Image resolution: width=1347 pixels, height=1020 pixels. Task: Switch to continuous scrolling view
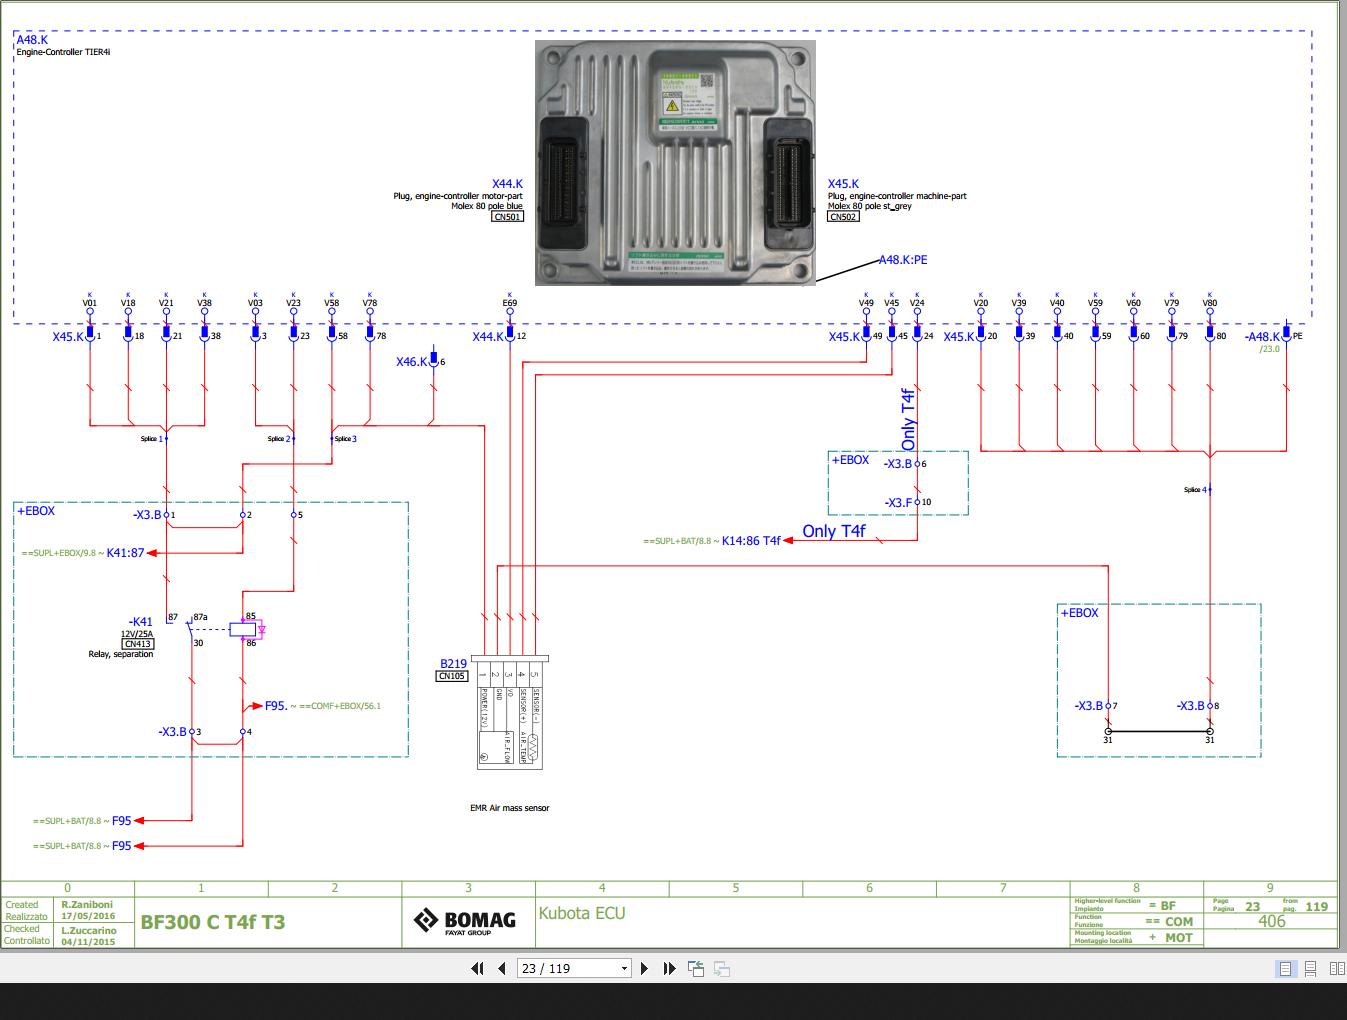click(1311, 968)
